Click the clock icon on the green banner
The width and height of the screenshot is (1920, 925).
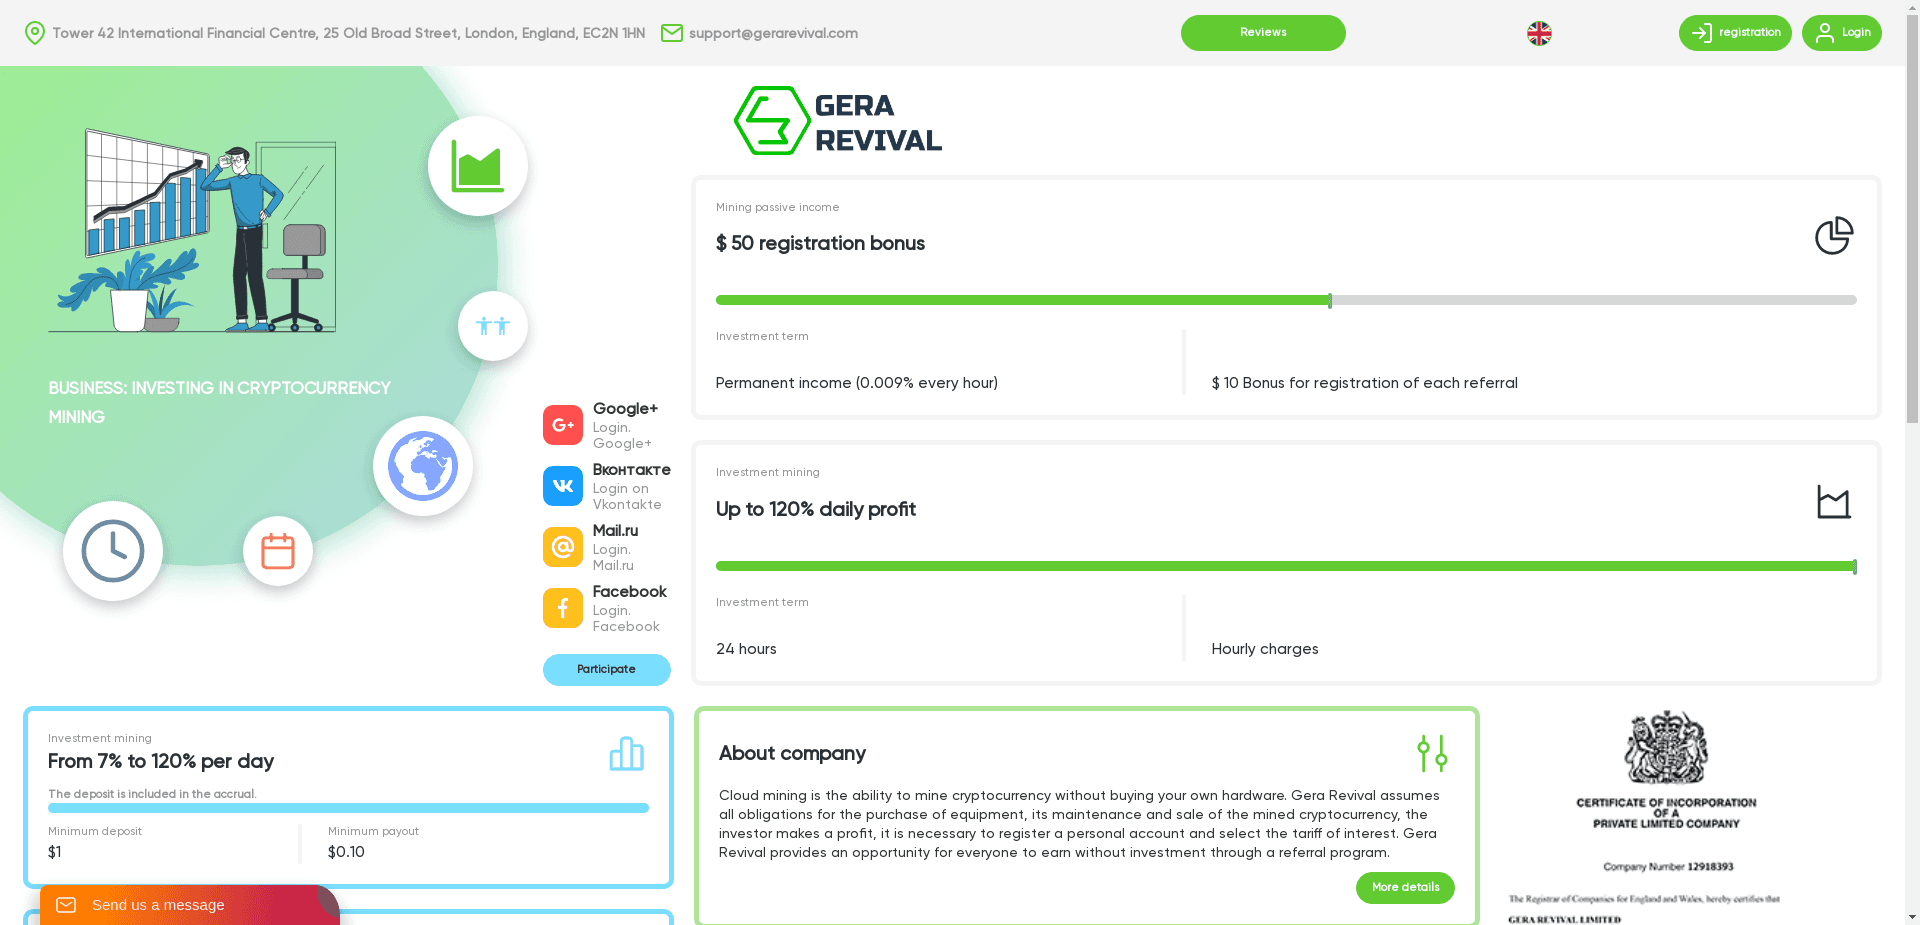point(112,550)
